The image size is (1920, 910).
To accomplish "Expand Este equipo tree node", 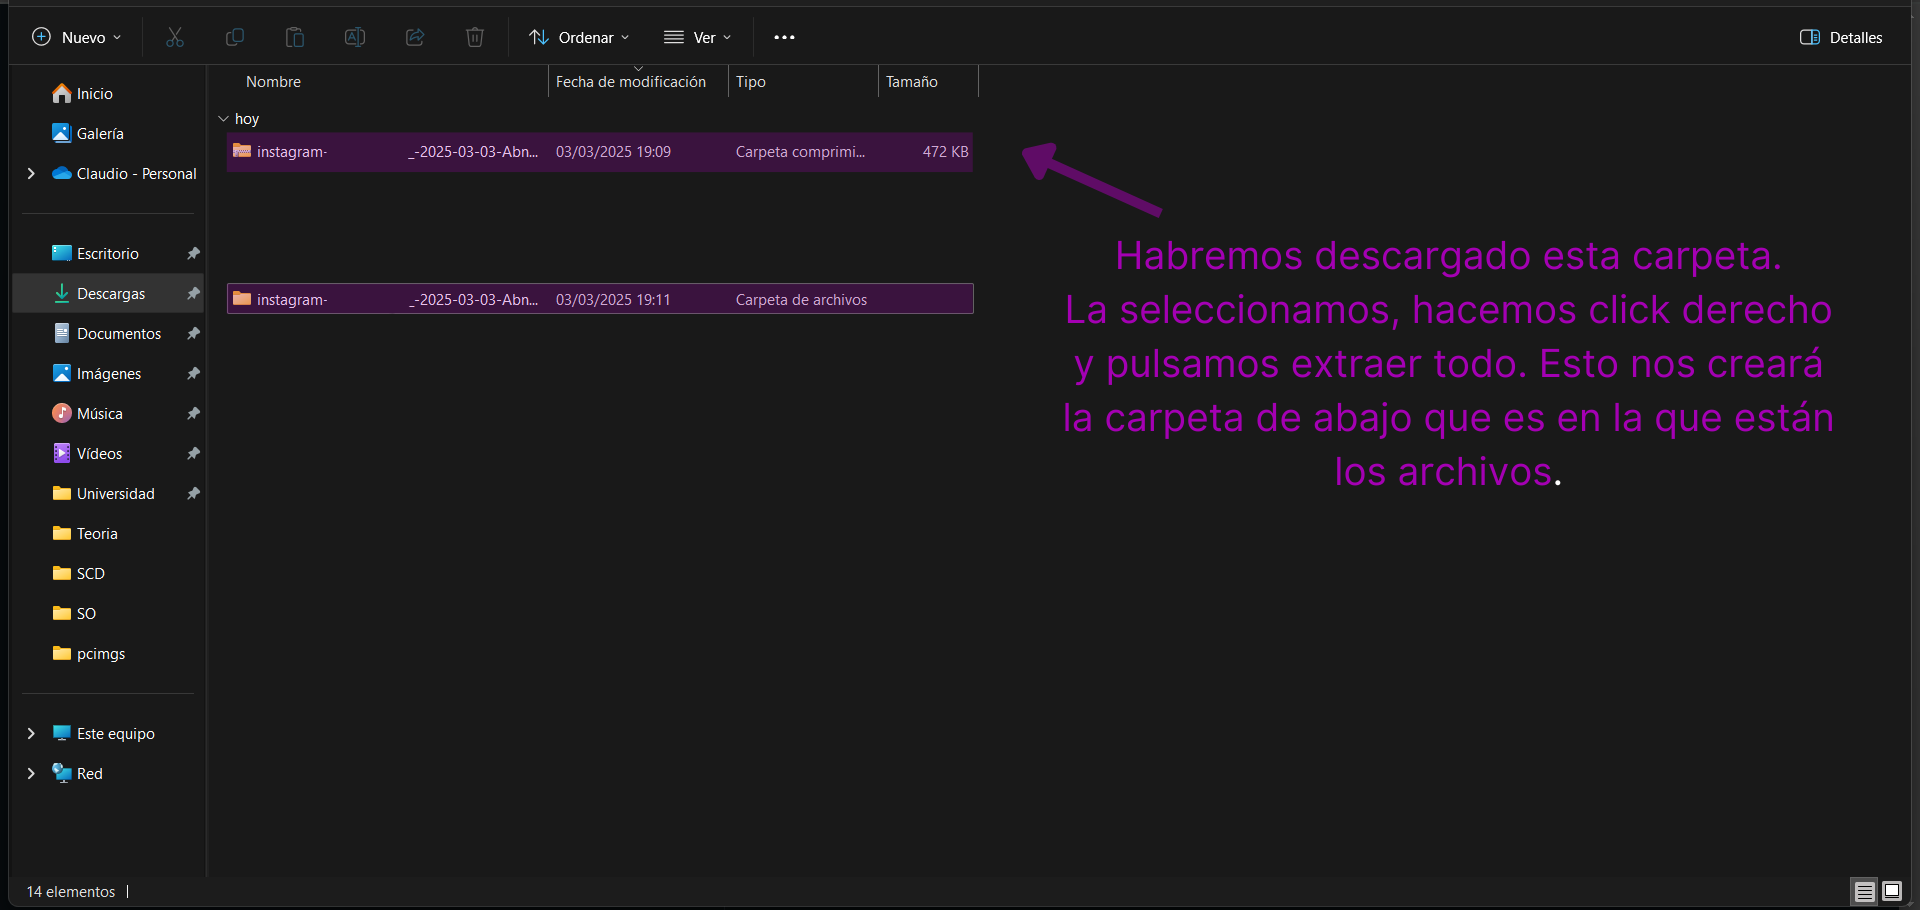I will [x=31, y=733].
